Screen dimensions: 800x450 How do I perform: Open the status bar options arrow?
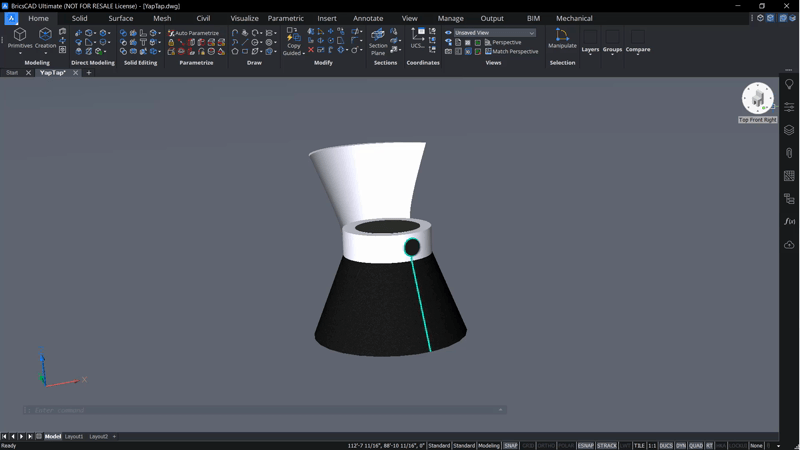point(778,446)
